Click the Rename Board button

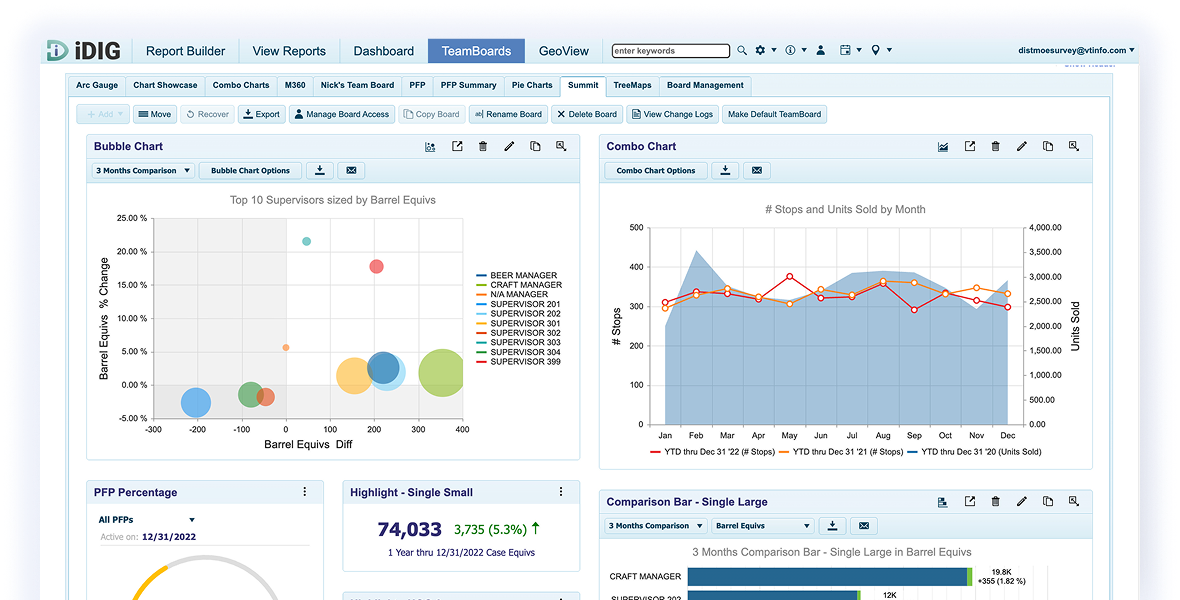pos(507,113)
